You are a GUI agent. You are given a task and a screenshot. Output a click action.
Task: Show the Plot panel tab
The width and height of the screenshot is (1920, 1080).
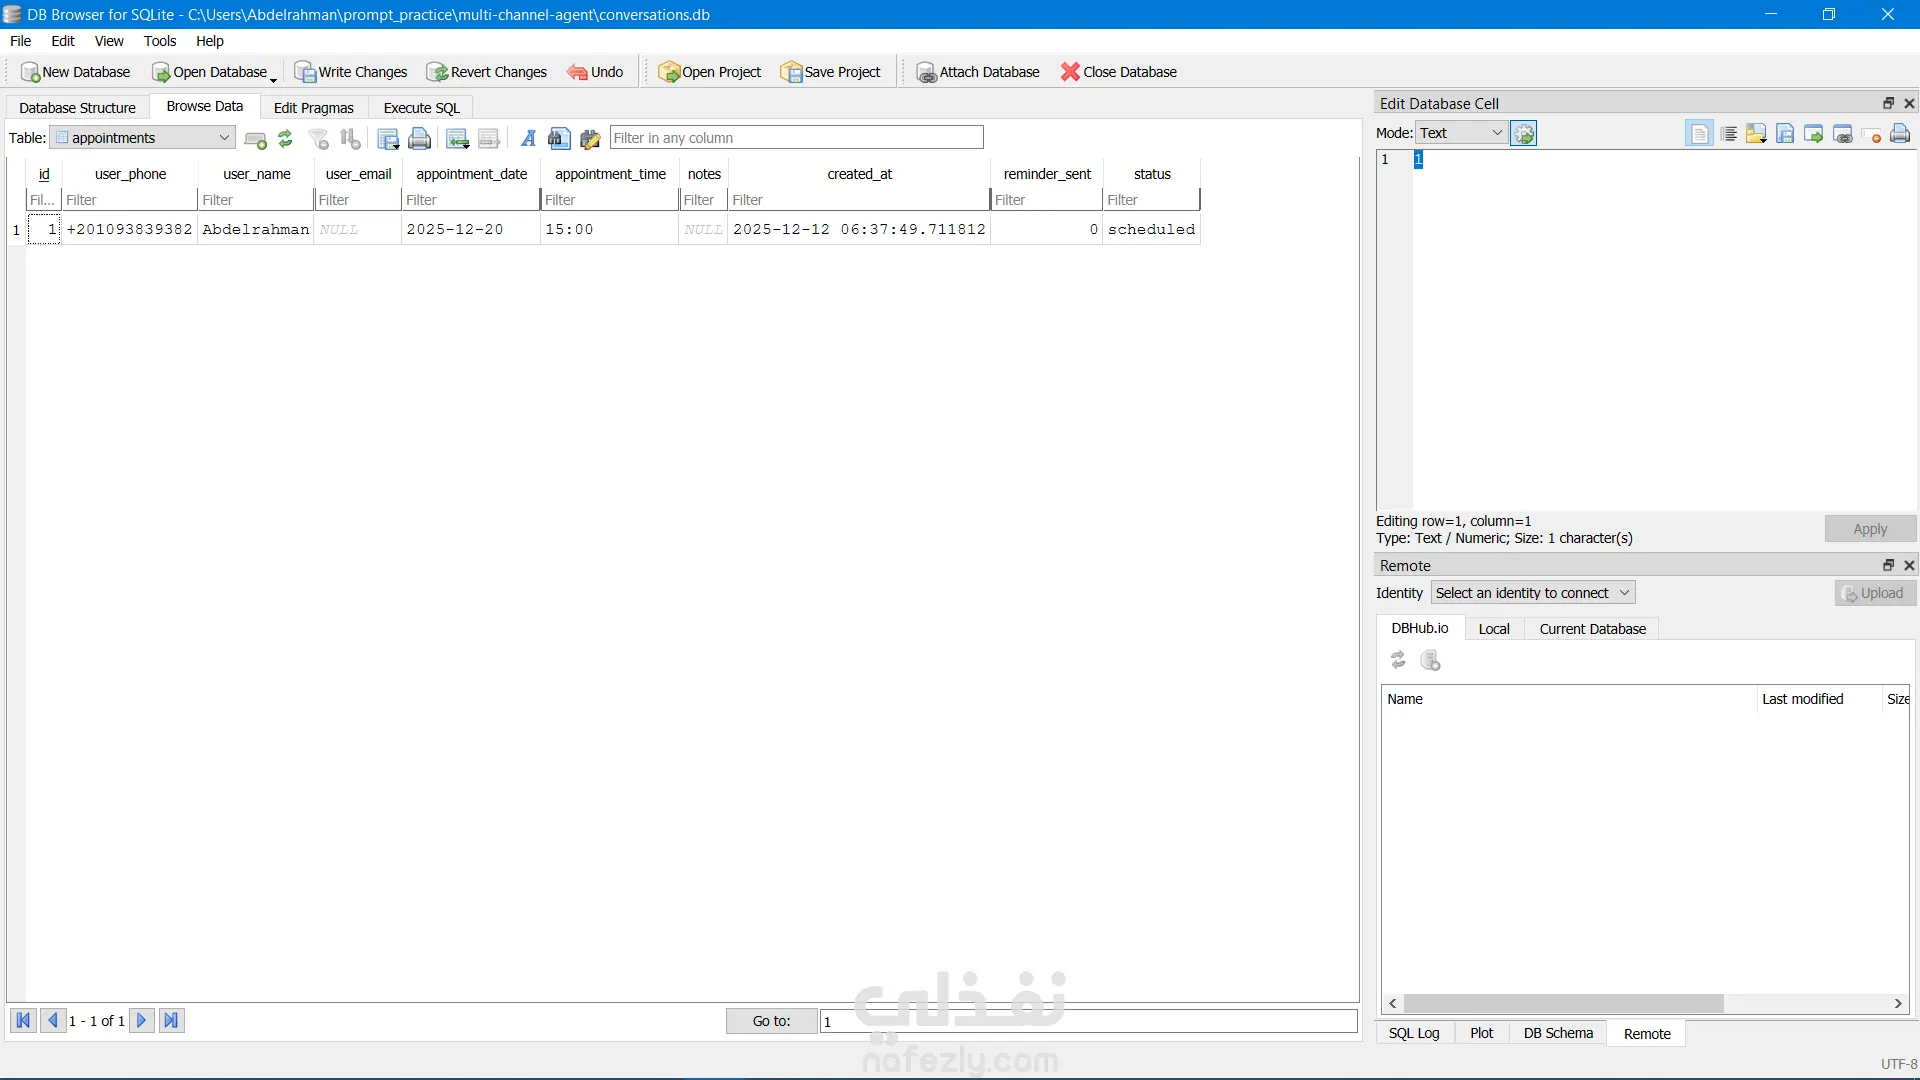pos(1482,1033)
